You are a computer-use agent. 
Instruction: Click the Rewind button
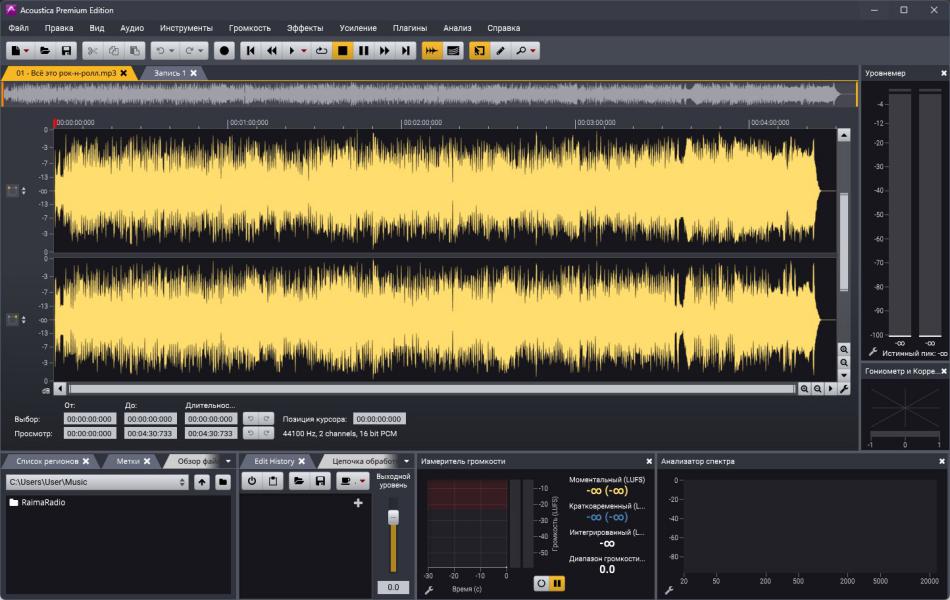tap(271, 51)
